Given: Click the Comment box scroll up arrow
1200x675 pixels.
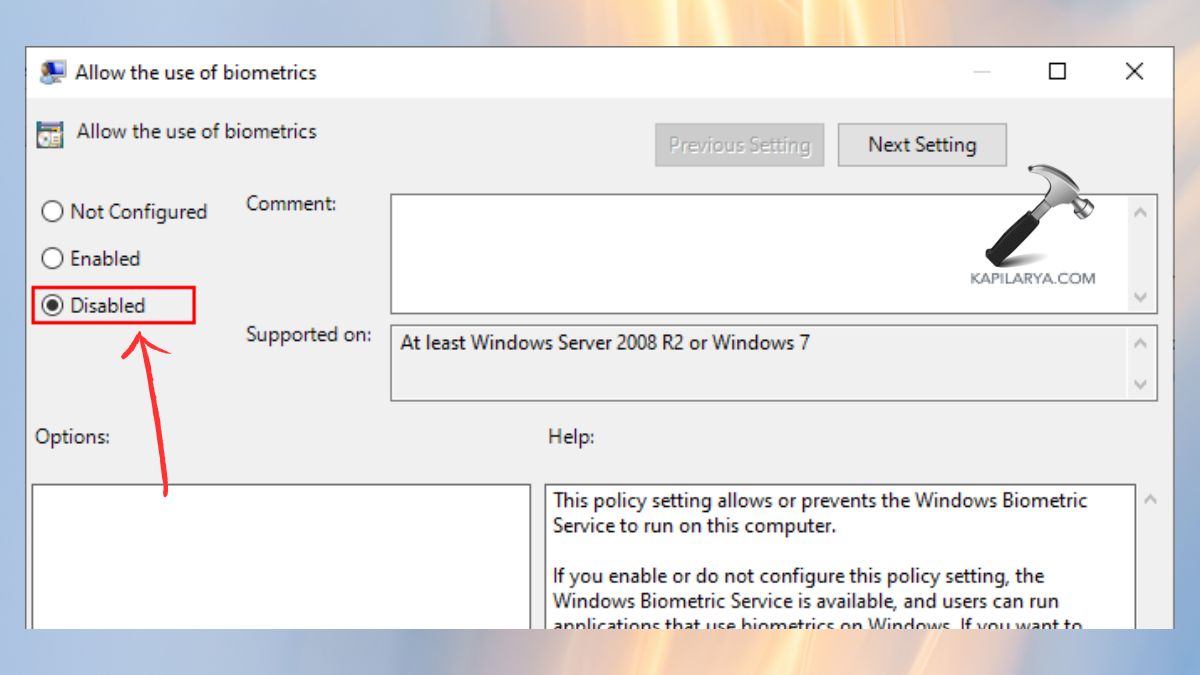Looking at the screenshot, I should pos(1140,212).
